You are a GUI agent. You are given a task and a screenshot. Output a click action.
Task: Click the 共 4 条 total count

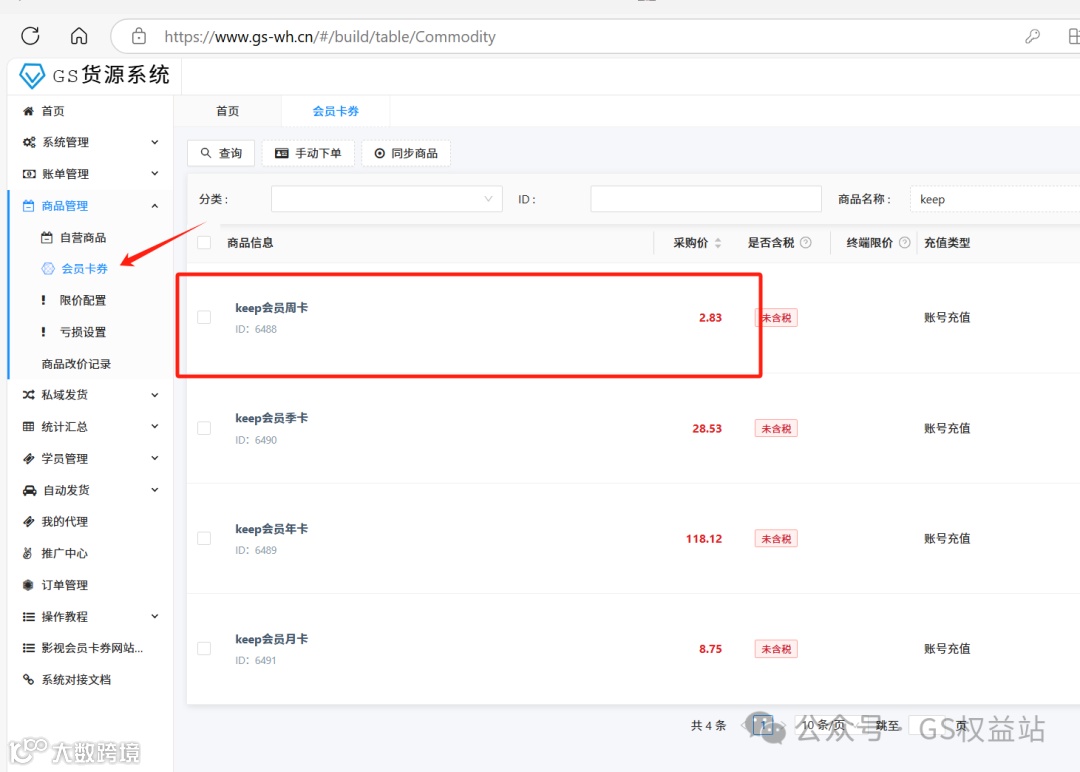tap(709, 725)
